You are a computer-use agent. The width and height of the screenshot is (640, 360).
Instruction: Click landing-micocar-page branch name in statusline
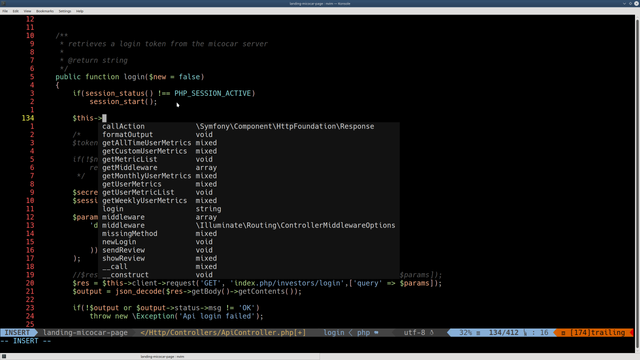(85, 333)
